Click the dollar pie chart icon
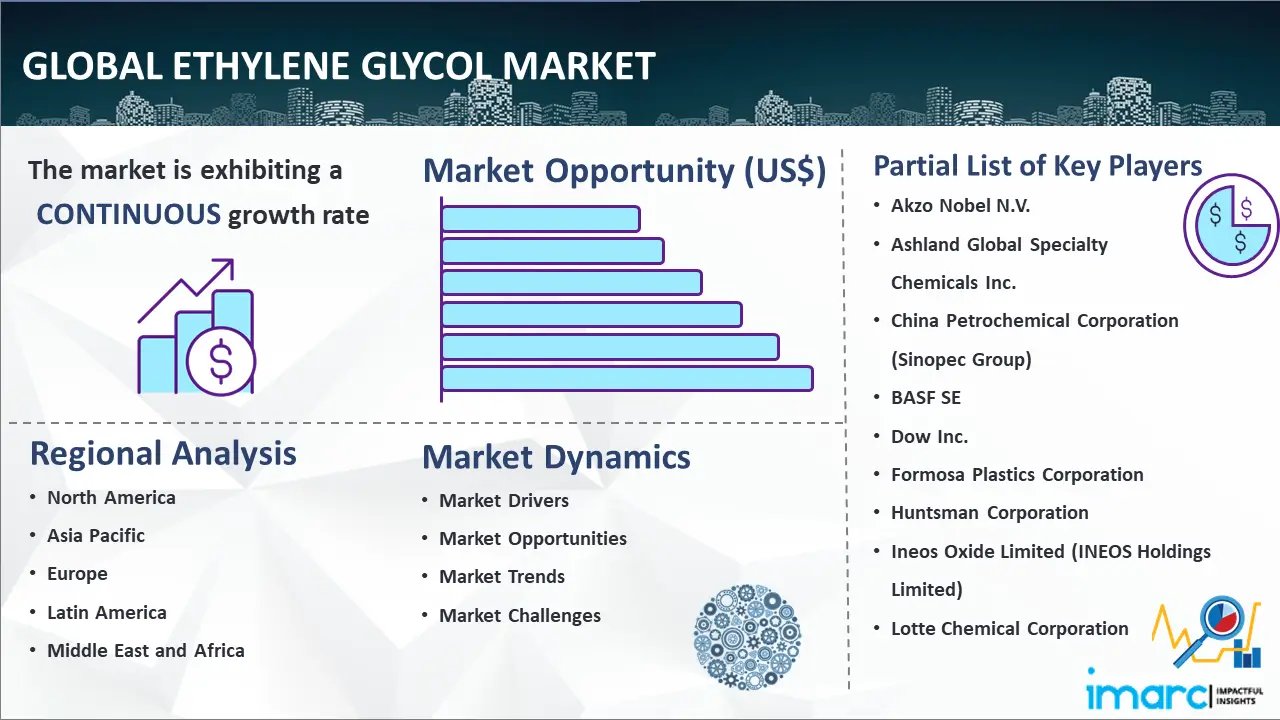This screenshot has height=720, width=1280. tap(1230, 225)
